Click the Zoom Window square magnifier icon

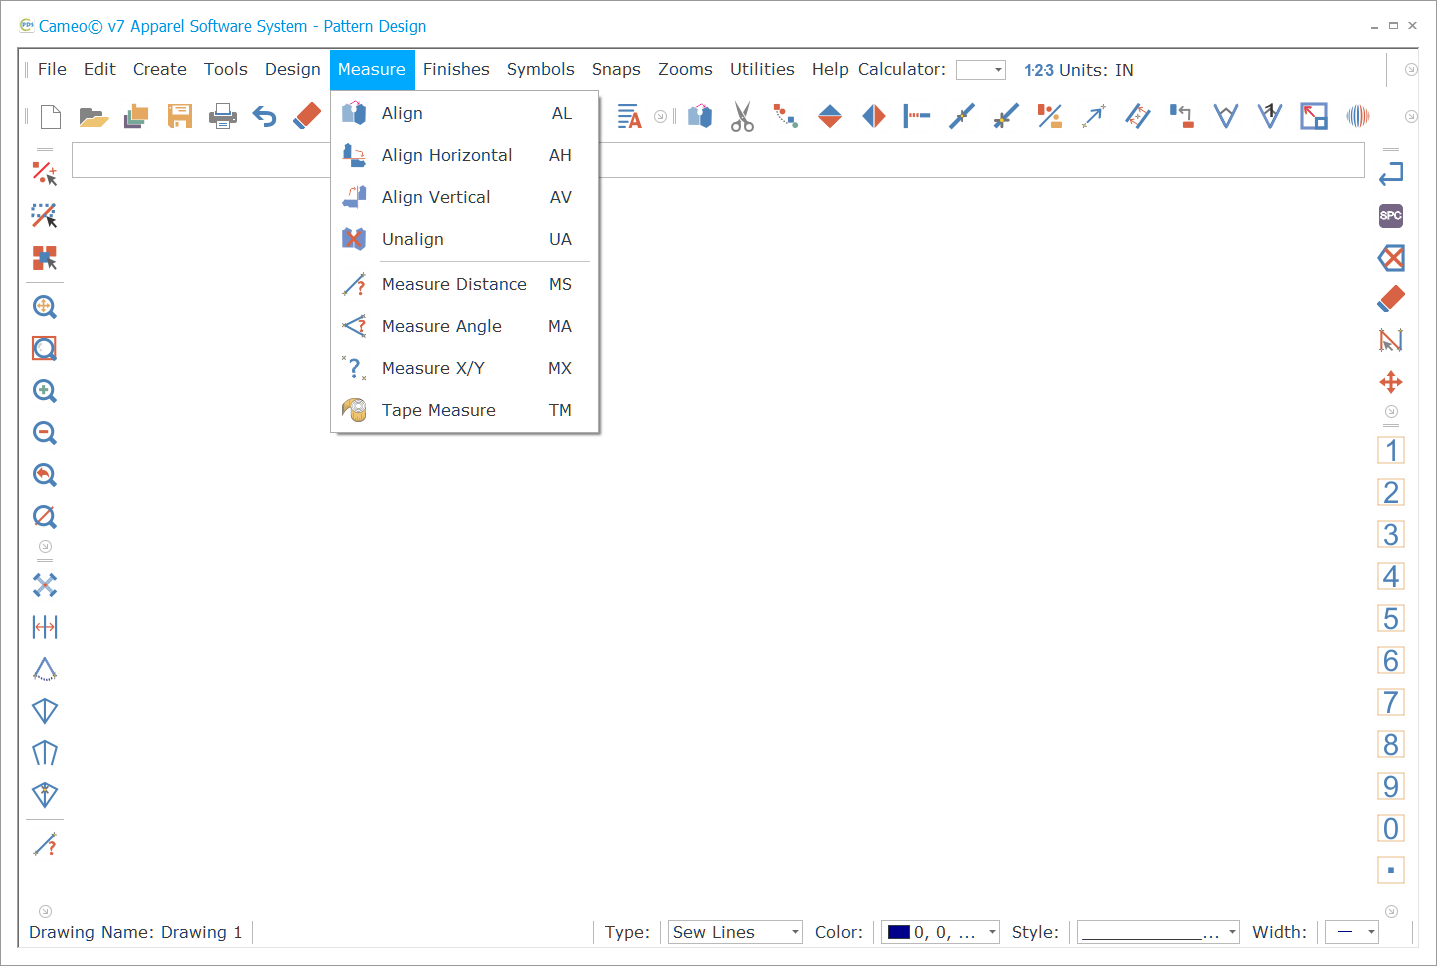pos(45,349)
